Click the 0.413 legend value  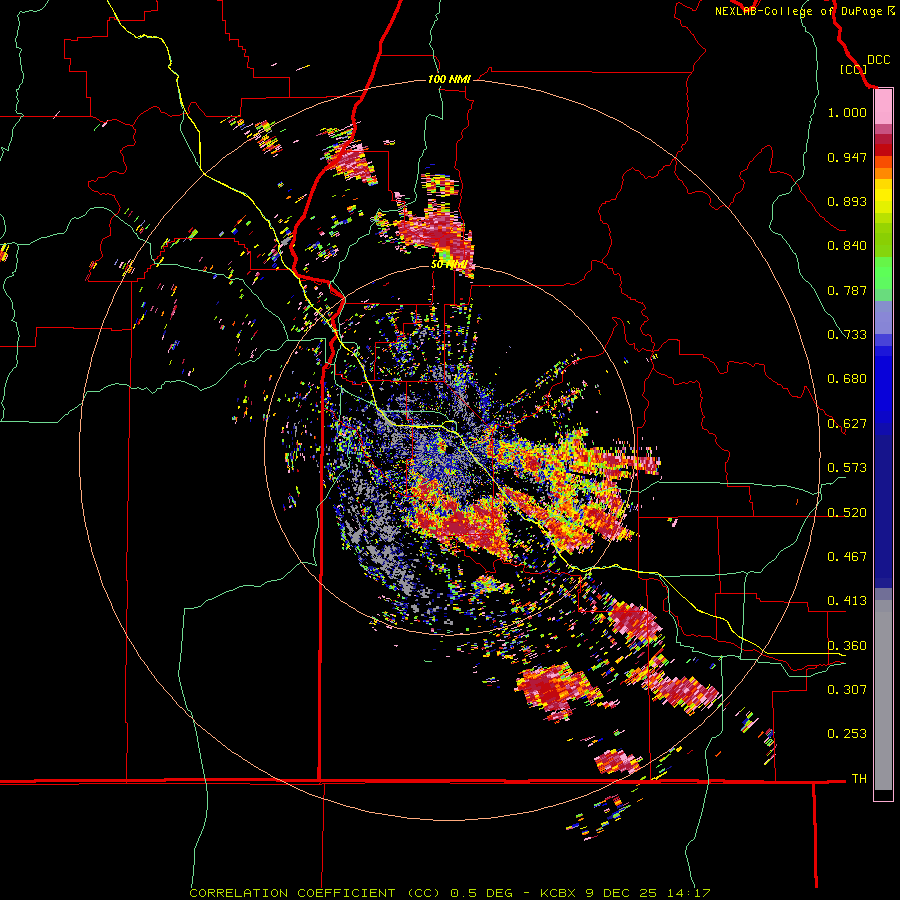point(847,601)
